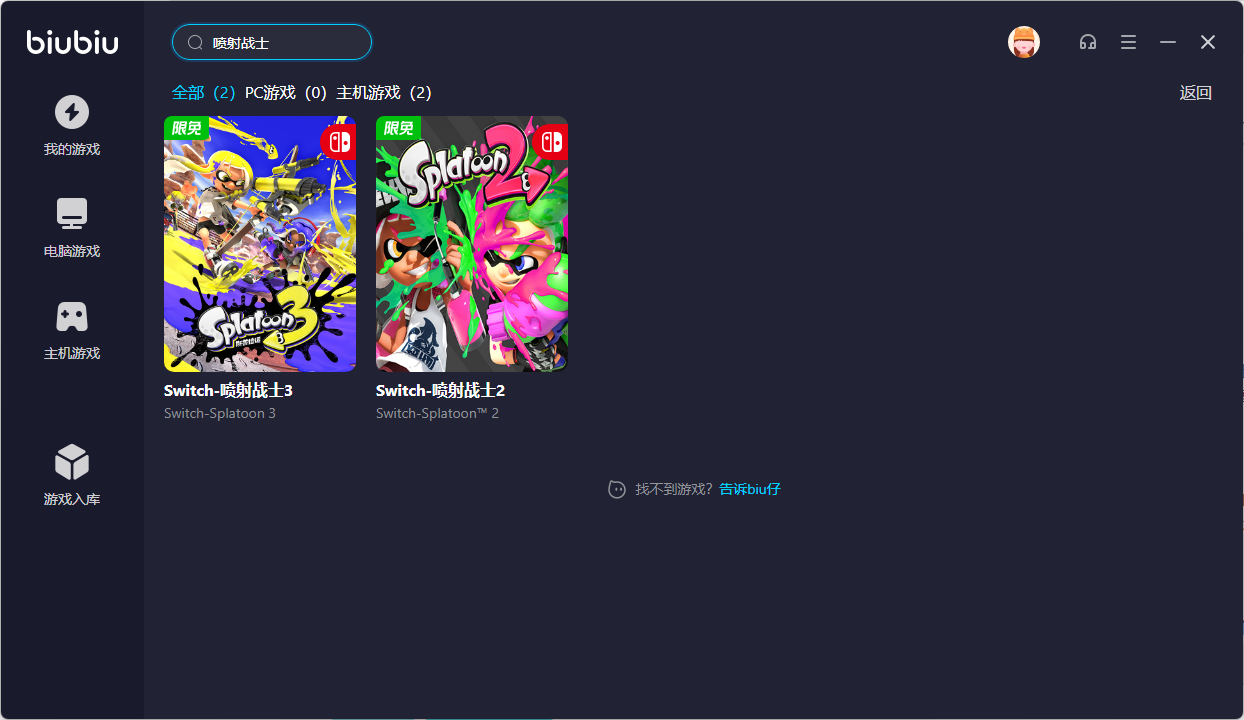The width and height of the screenshot is (1244, 720).
Task: Open the Splatoon 2 cover thumbnail
Action: 472,244
